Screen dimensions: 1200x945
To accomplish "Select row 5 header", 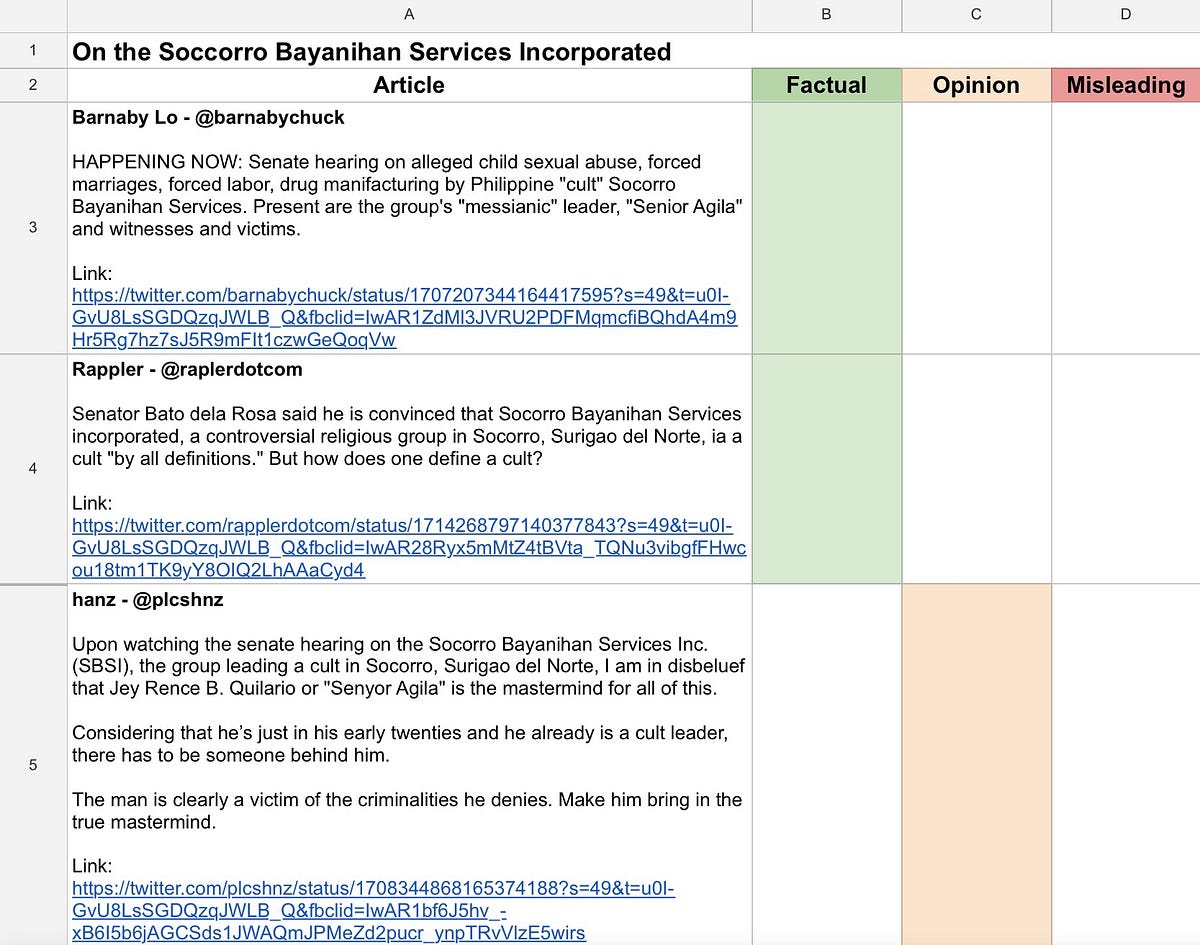I will pos(33,765).
